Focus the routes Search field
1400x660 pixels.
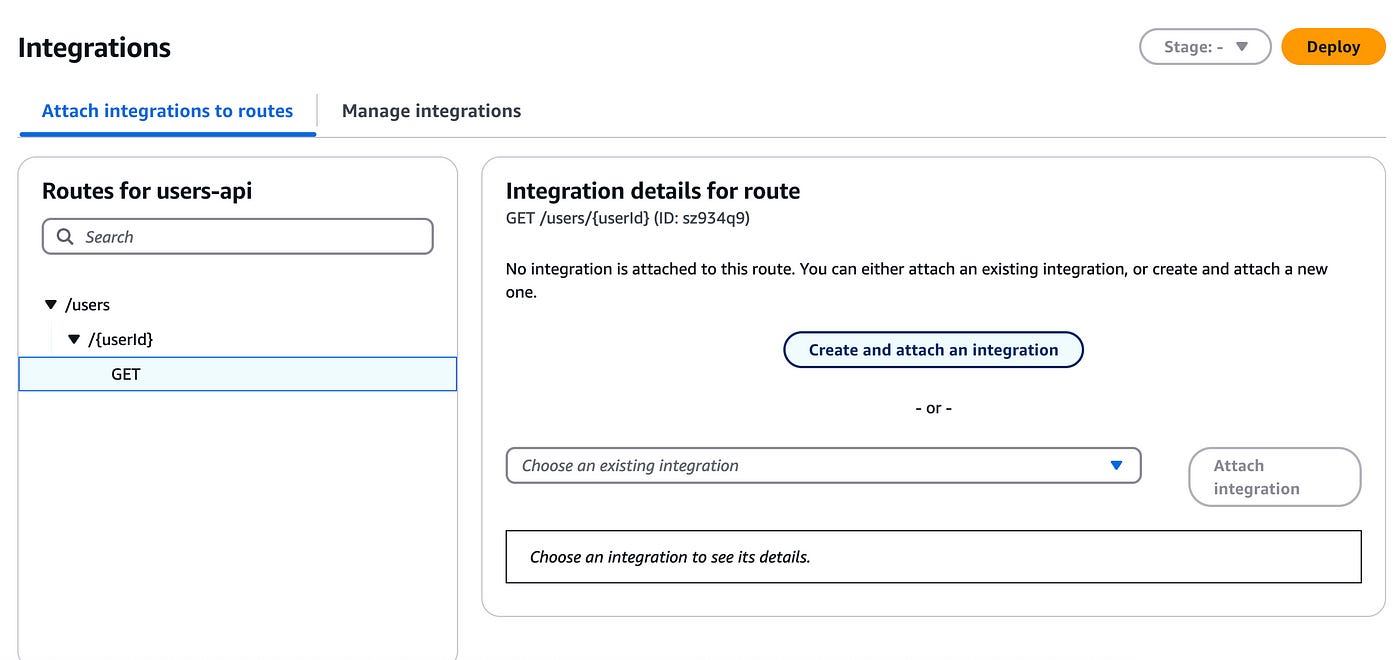(237, 237)
